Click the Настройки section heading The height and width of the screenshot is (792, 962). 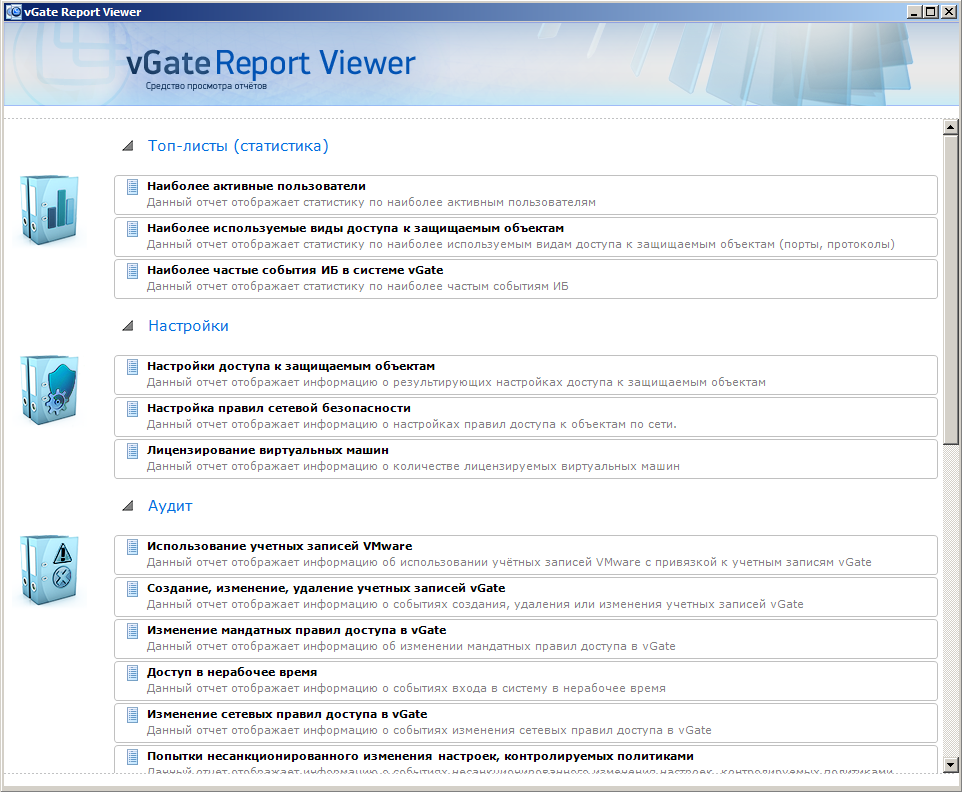[188, 326]
